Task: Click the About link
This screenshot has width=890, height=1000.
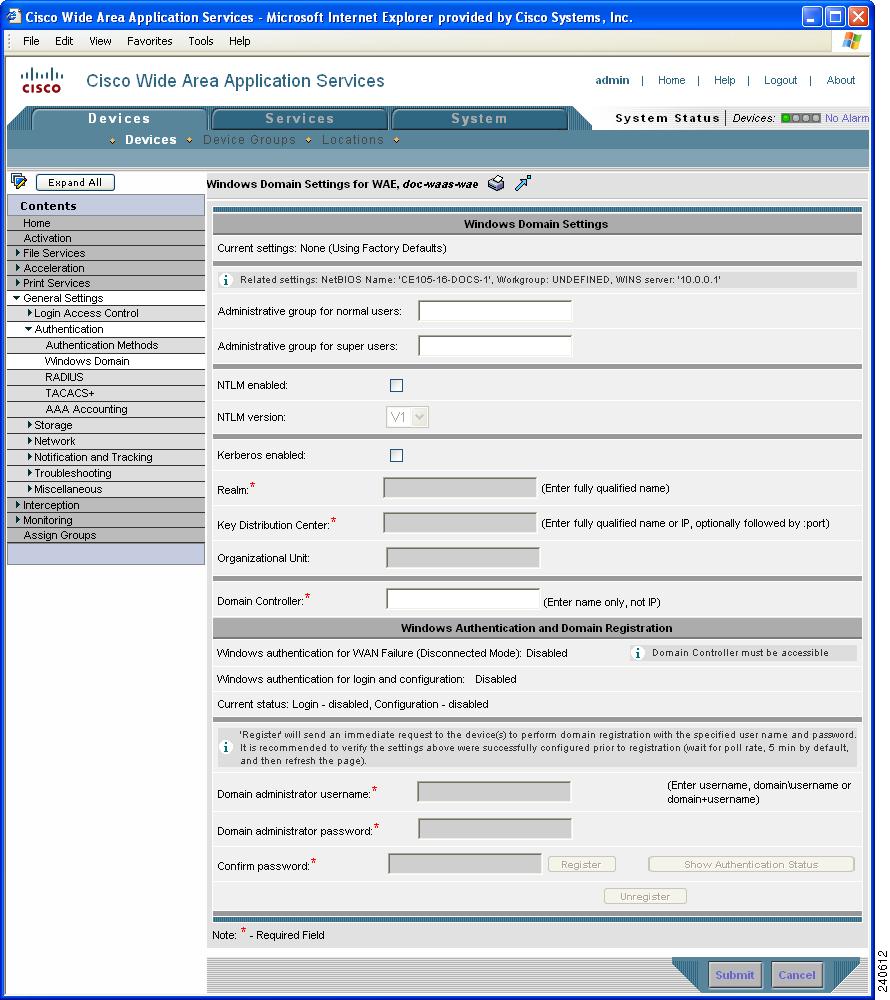Action: tap(840, 80)
